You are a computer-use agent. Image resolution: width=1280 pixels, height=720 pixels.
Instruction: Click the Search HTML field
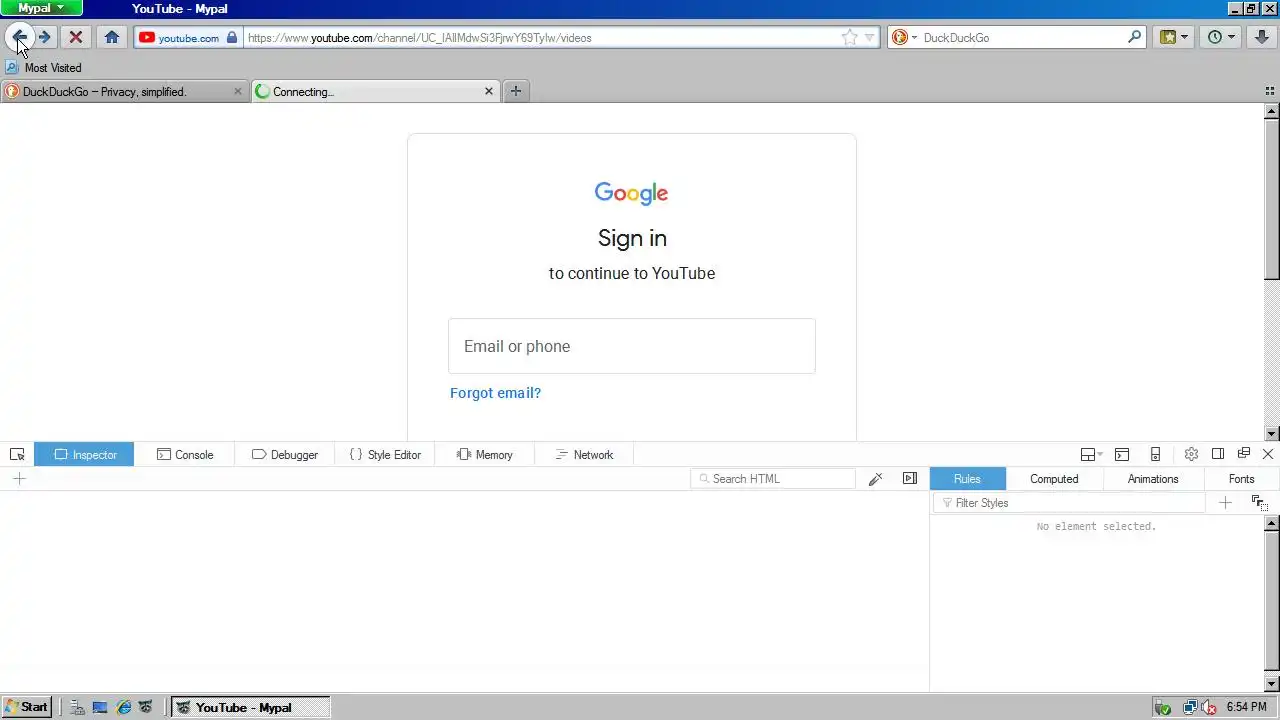(773, 479)
